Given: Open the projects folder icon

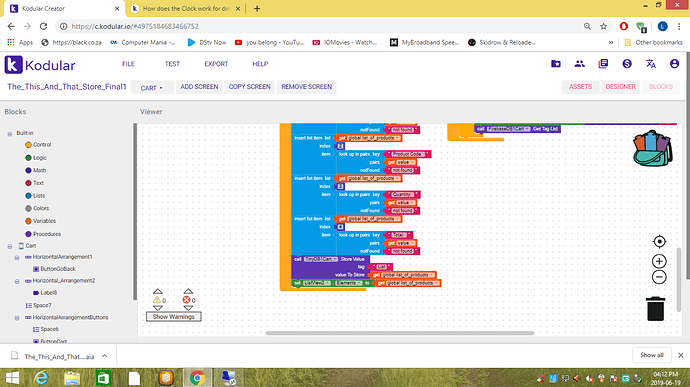Looking at the screenshot, I should tap(556, 64).
